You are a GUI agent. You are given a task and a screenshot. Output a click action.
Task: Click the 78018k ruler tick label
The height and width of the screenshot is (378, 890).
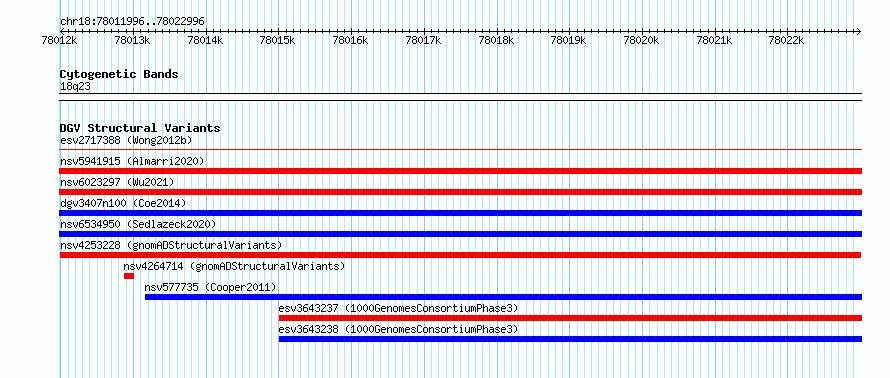point(497,40)
